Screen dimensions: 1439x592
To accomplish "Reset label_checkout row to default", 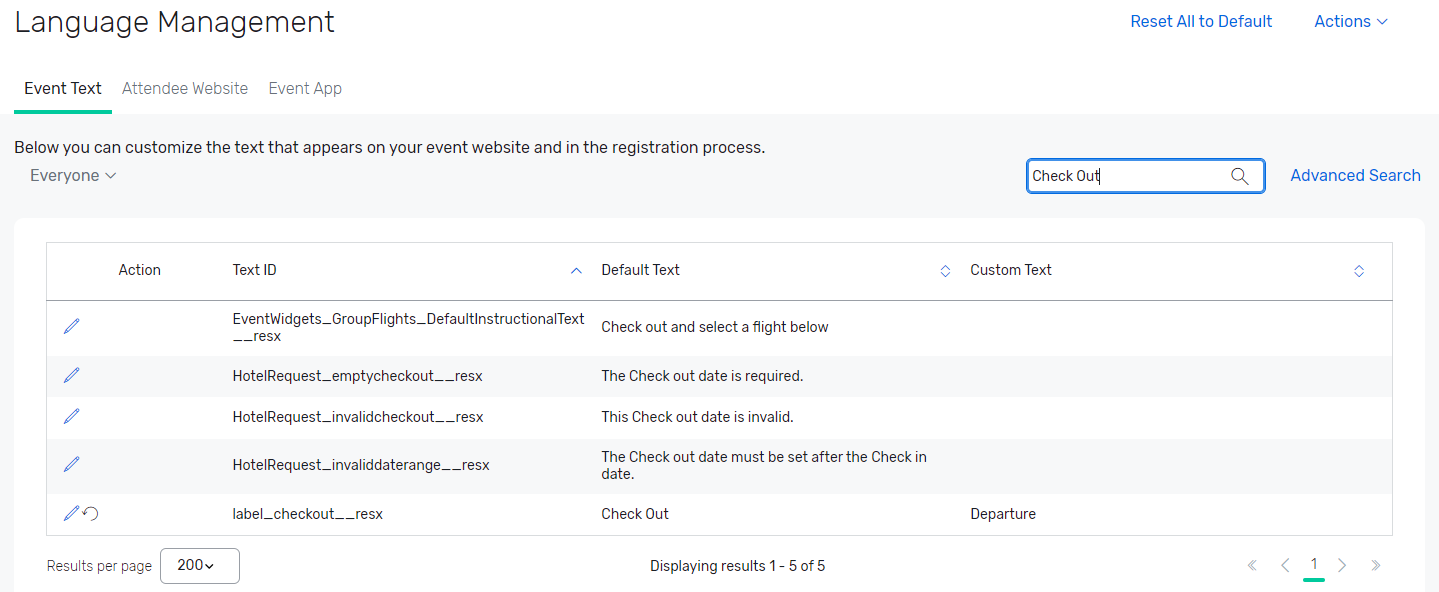I will 91,514.
